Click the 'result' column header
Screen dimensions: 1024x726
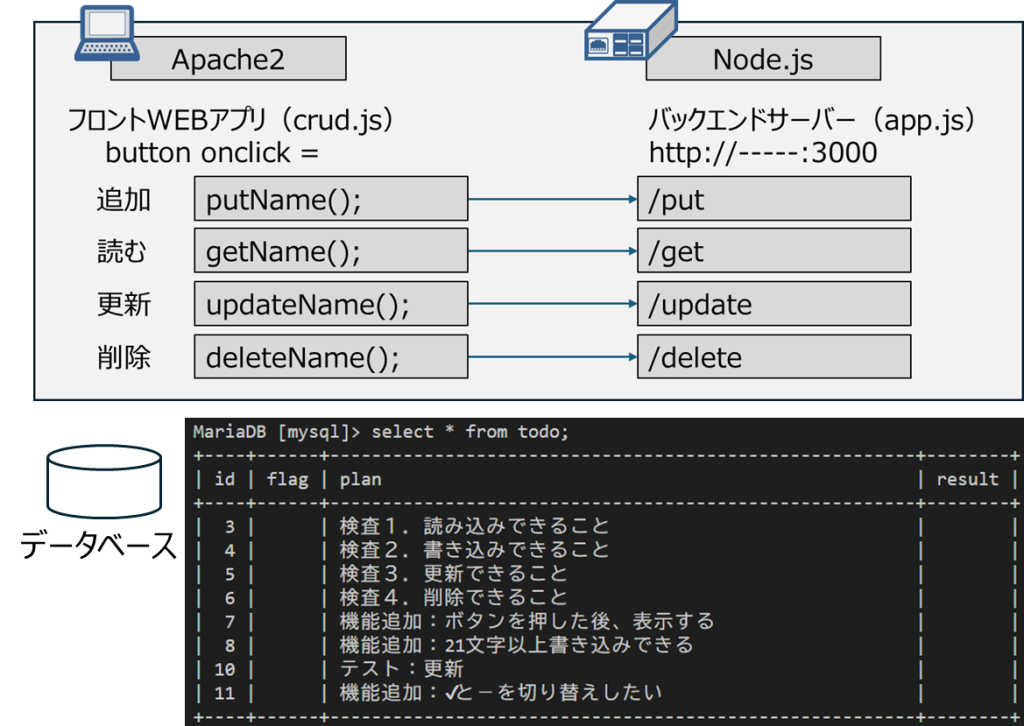tap(967, 479)
